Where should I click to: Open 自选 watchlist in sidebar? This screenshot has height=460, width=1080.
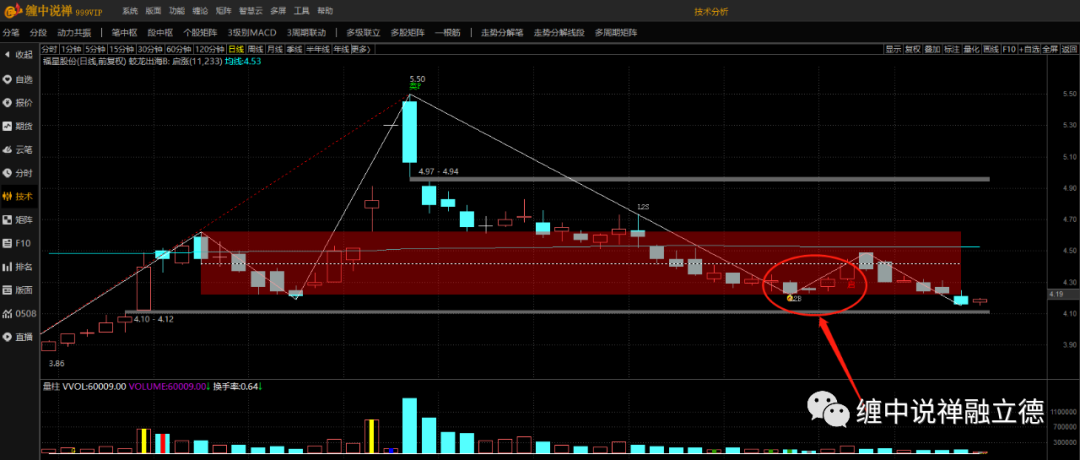(x=18, y=79)
